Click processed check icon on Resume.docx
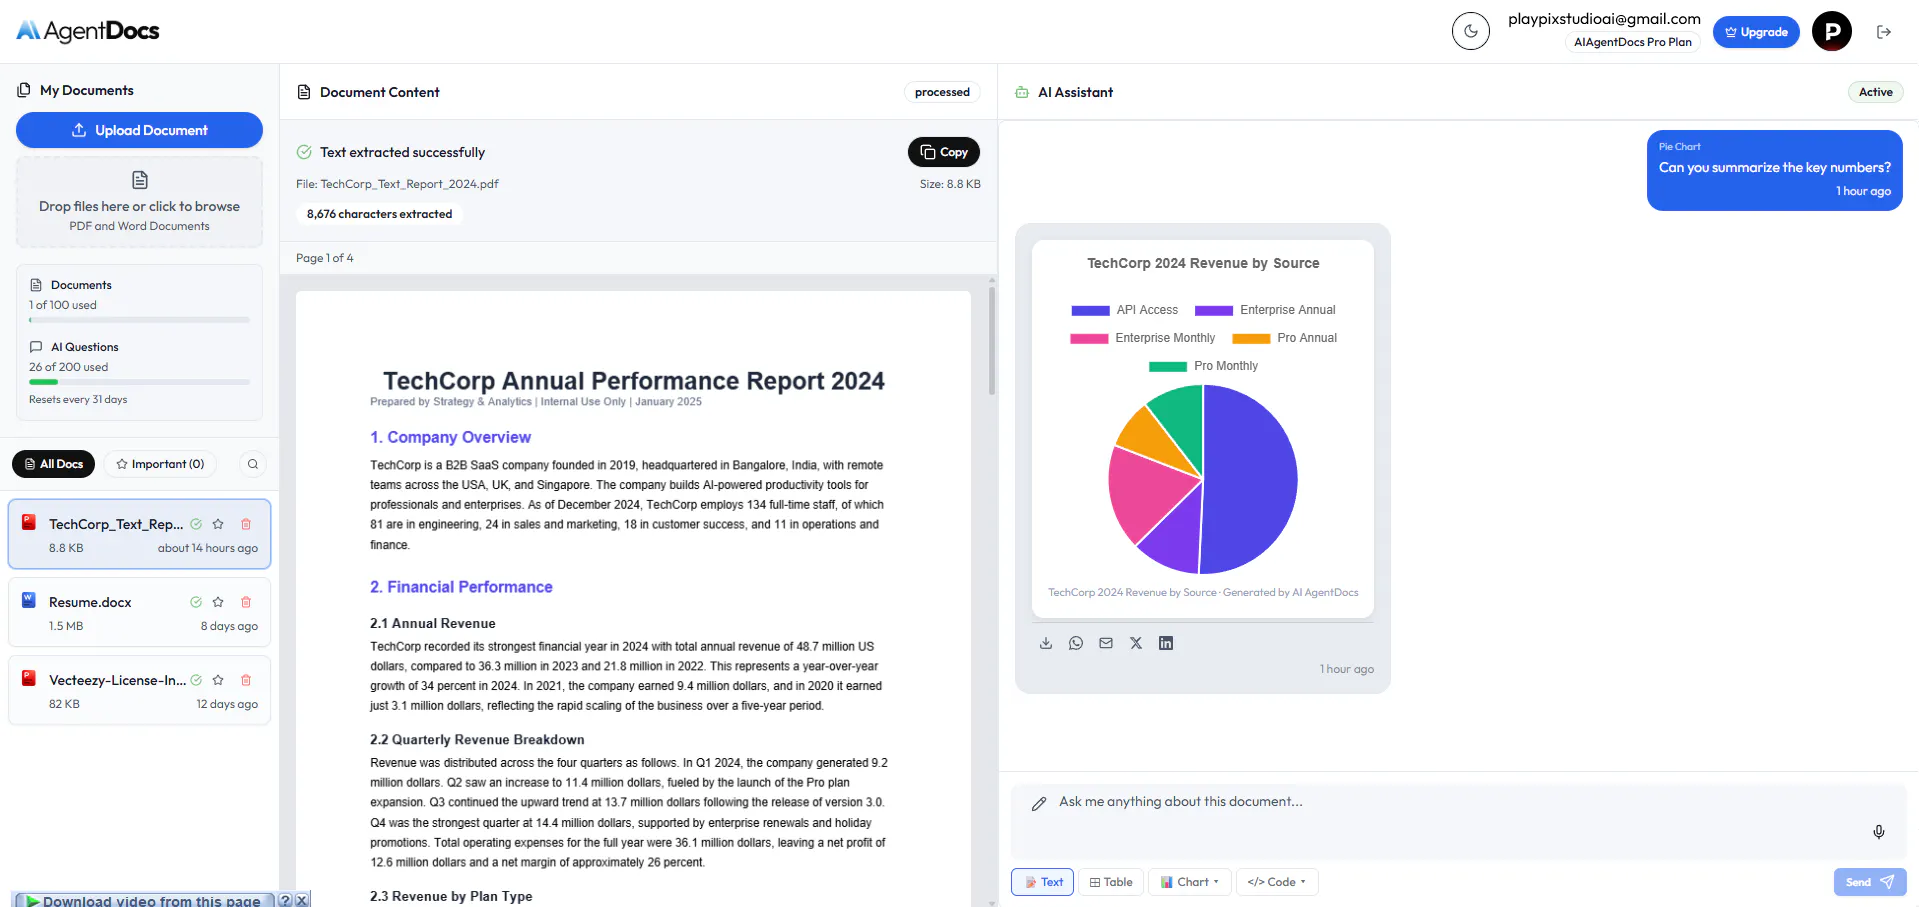1919x907 pixels. pyautogui.click(x=196, y=602)
